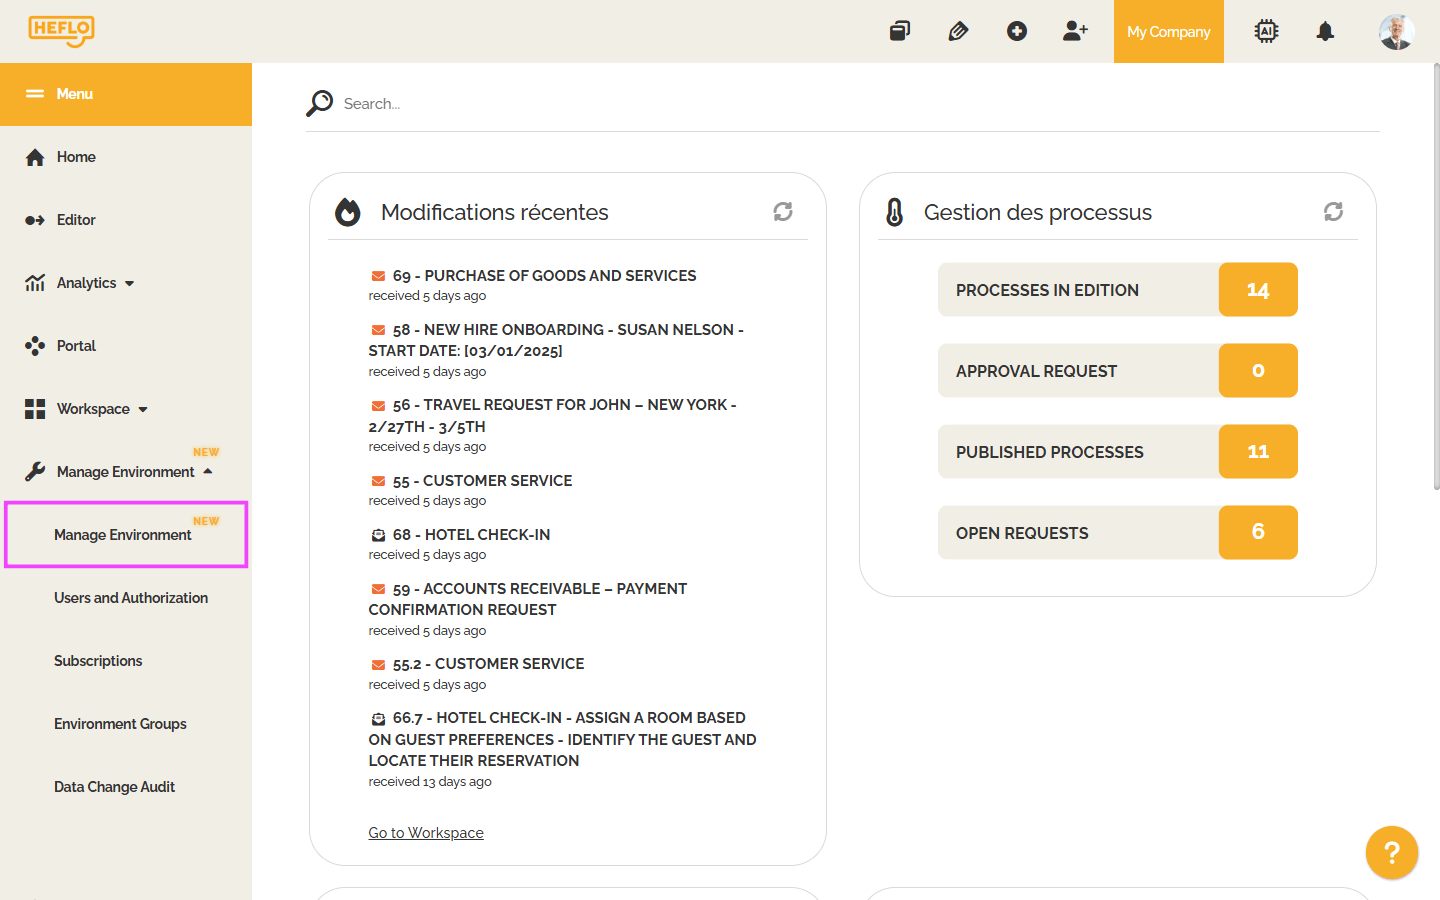Click the Home house icon
This screenshot has height=900, width=1440.
[35, 157]
